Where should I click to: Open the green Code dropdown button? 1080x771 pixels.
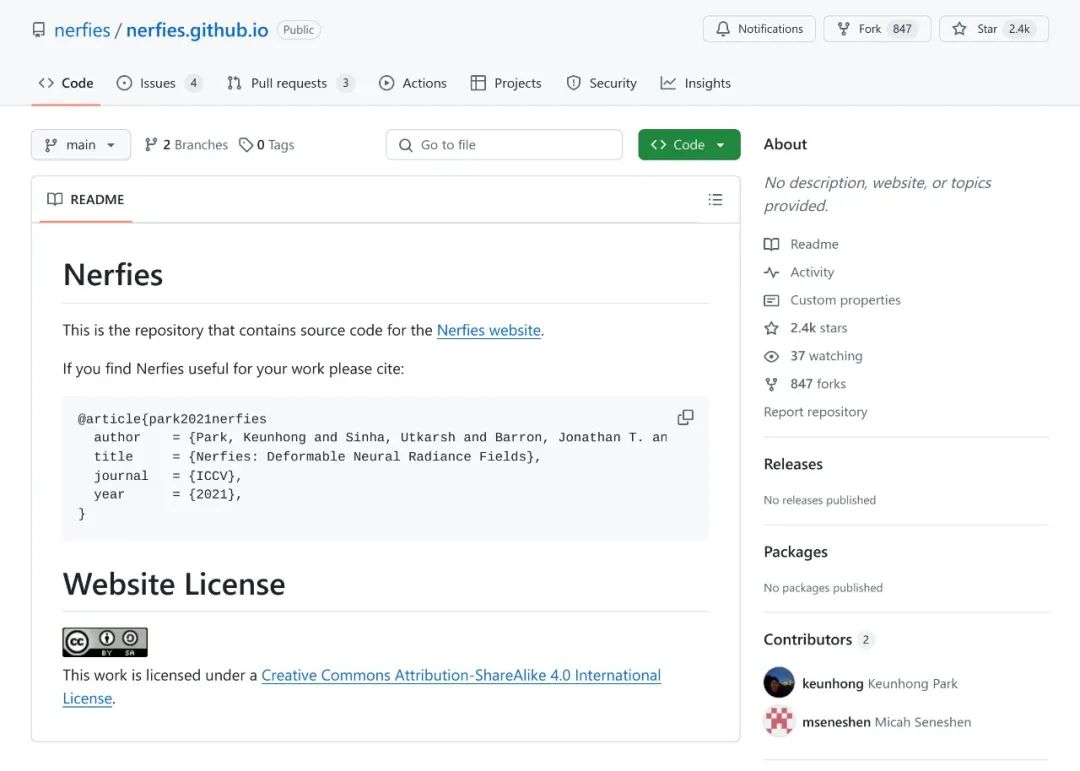(689, 145)
